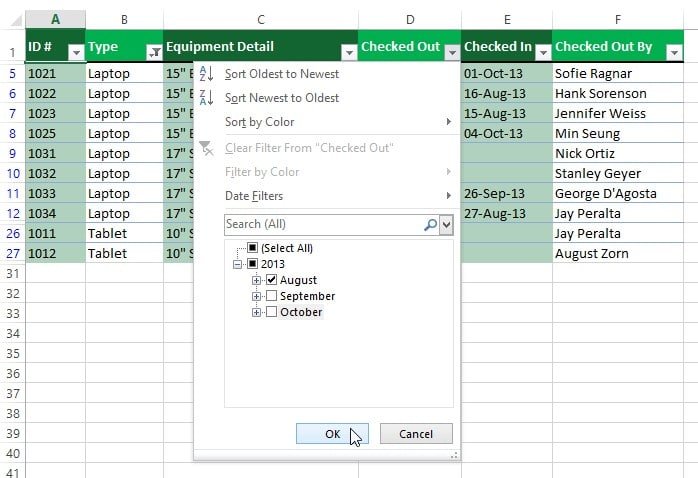Click the Sort Newest to Oldest Z-A icon
The height and width of the screenshot is (478, 698).
tap(207, 97)
